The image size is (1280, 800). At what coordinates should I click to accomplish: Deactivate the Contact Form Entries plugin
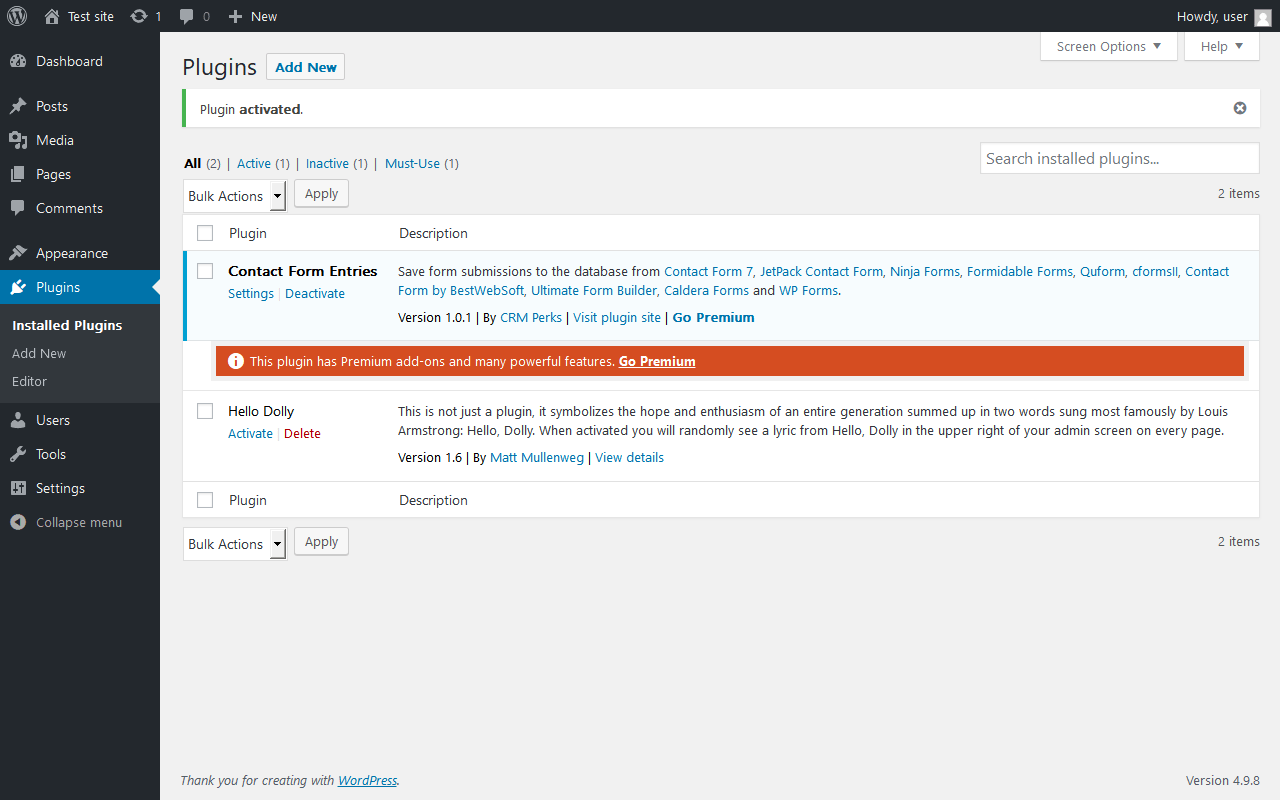(315, 293)
